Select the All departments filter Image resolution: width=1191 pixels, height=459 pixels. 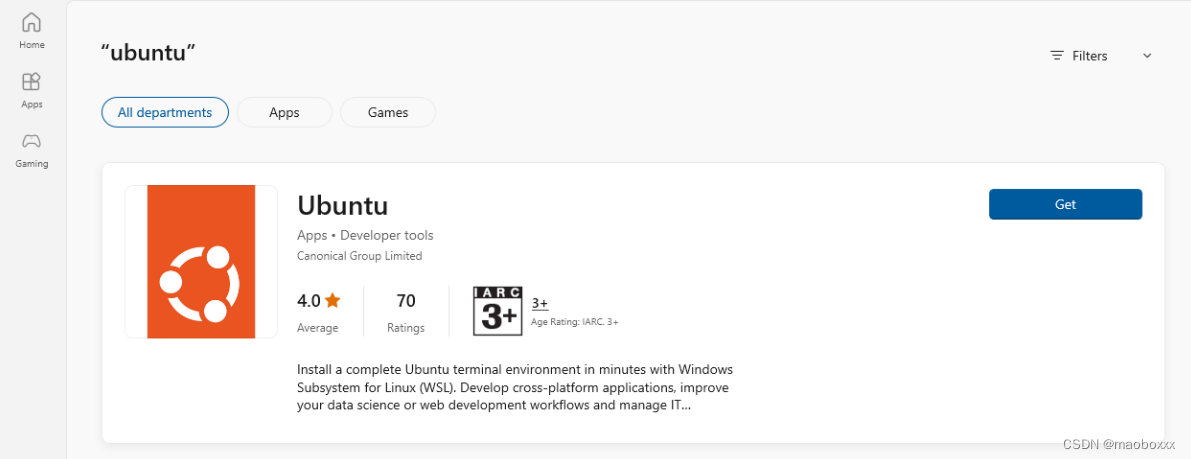[165, 112]
